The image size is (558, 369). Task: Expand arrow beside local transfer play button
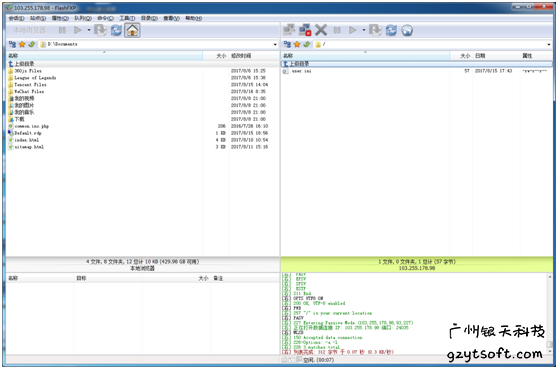89,30
